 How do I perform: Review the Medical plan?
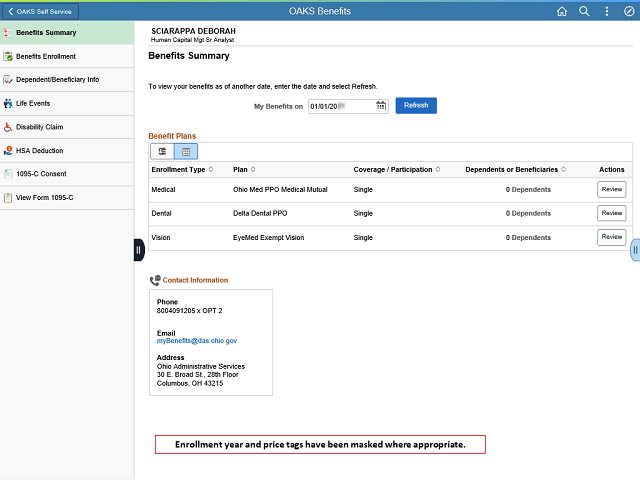click(x=611, y=189)
